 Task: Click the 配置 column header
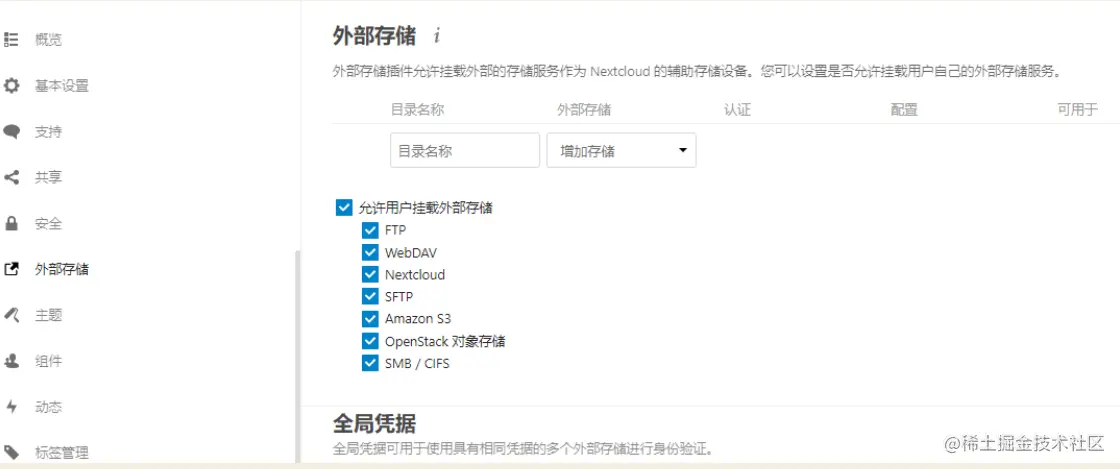pyautogui.click(x=904, y=110)
